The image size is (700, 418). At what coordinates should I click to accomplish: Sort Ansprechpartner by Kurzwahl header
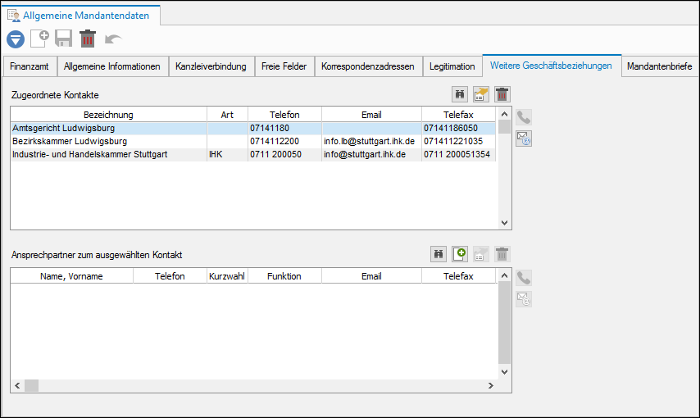pyautogui.click(x=227, y=276)
